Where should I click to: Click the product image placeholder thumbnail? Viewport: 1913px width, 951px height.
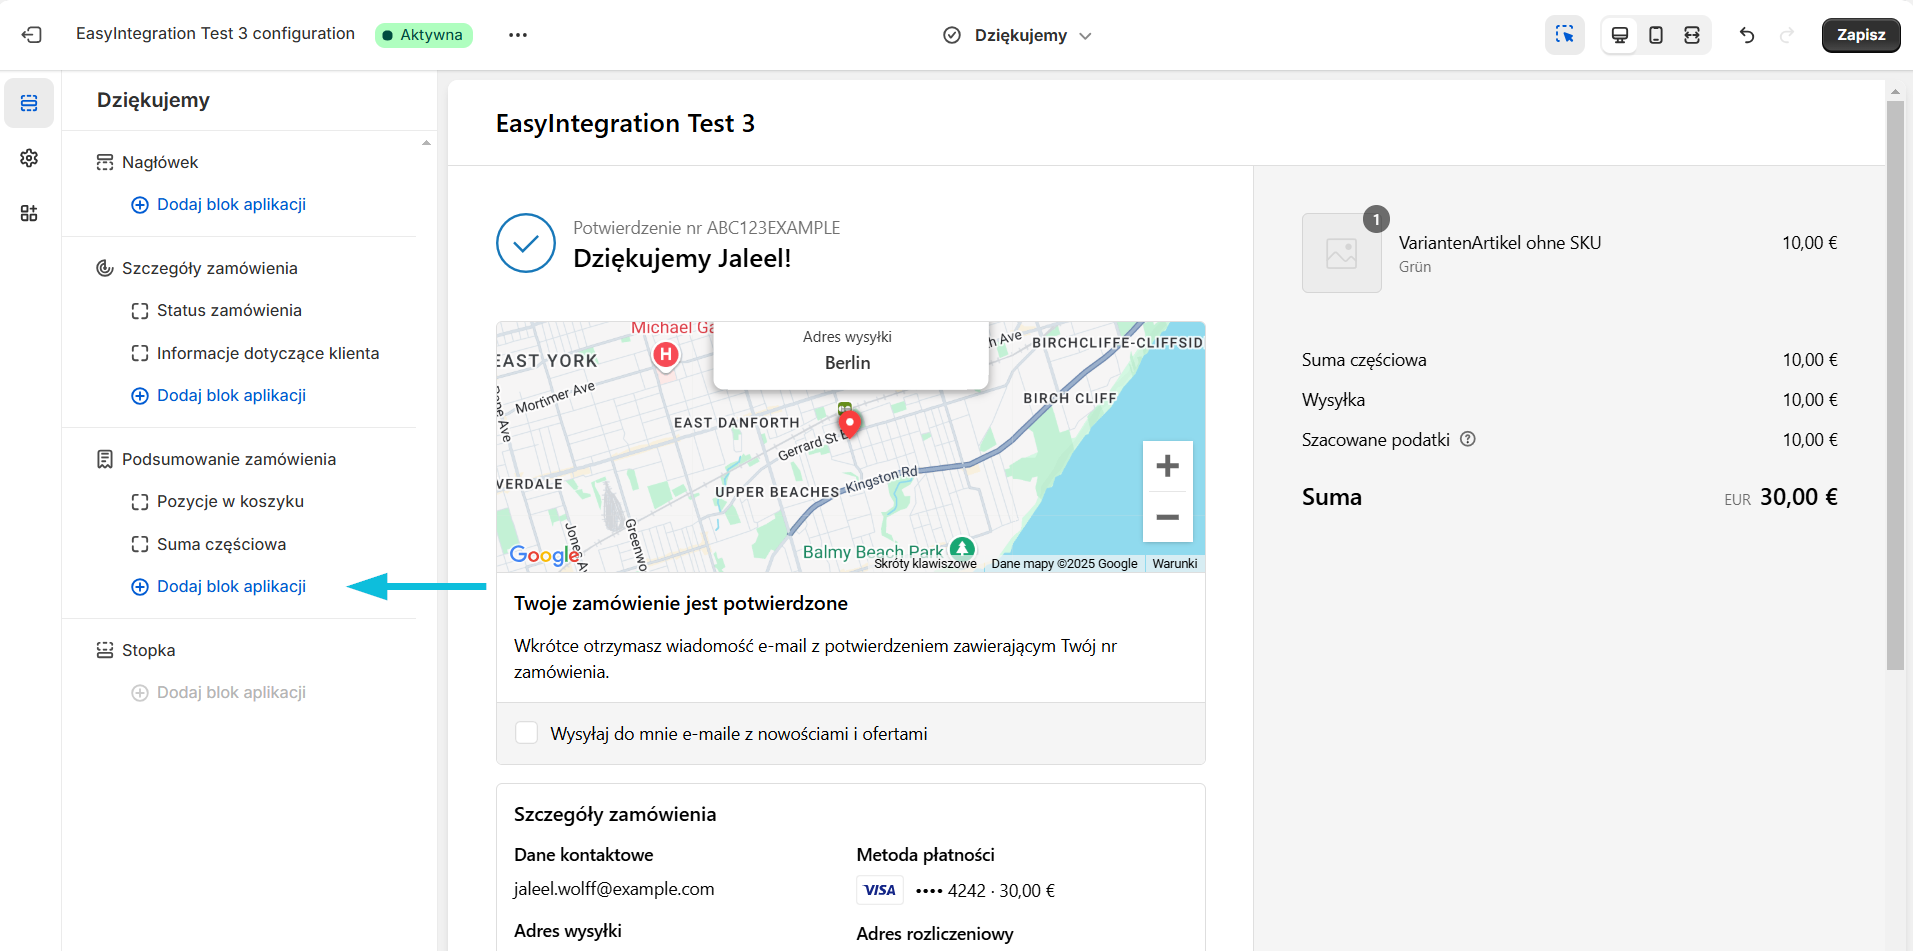click(1341, 253)
